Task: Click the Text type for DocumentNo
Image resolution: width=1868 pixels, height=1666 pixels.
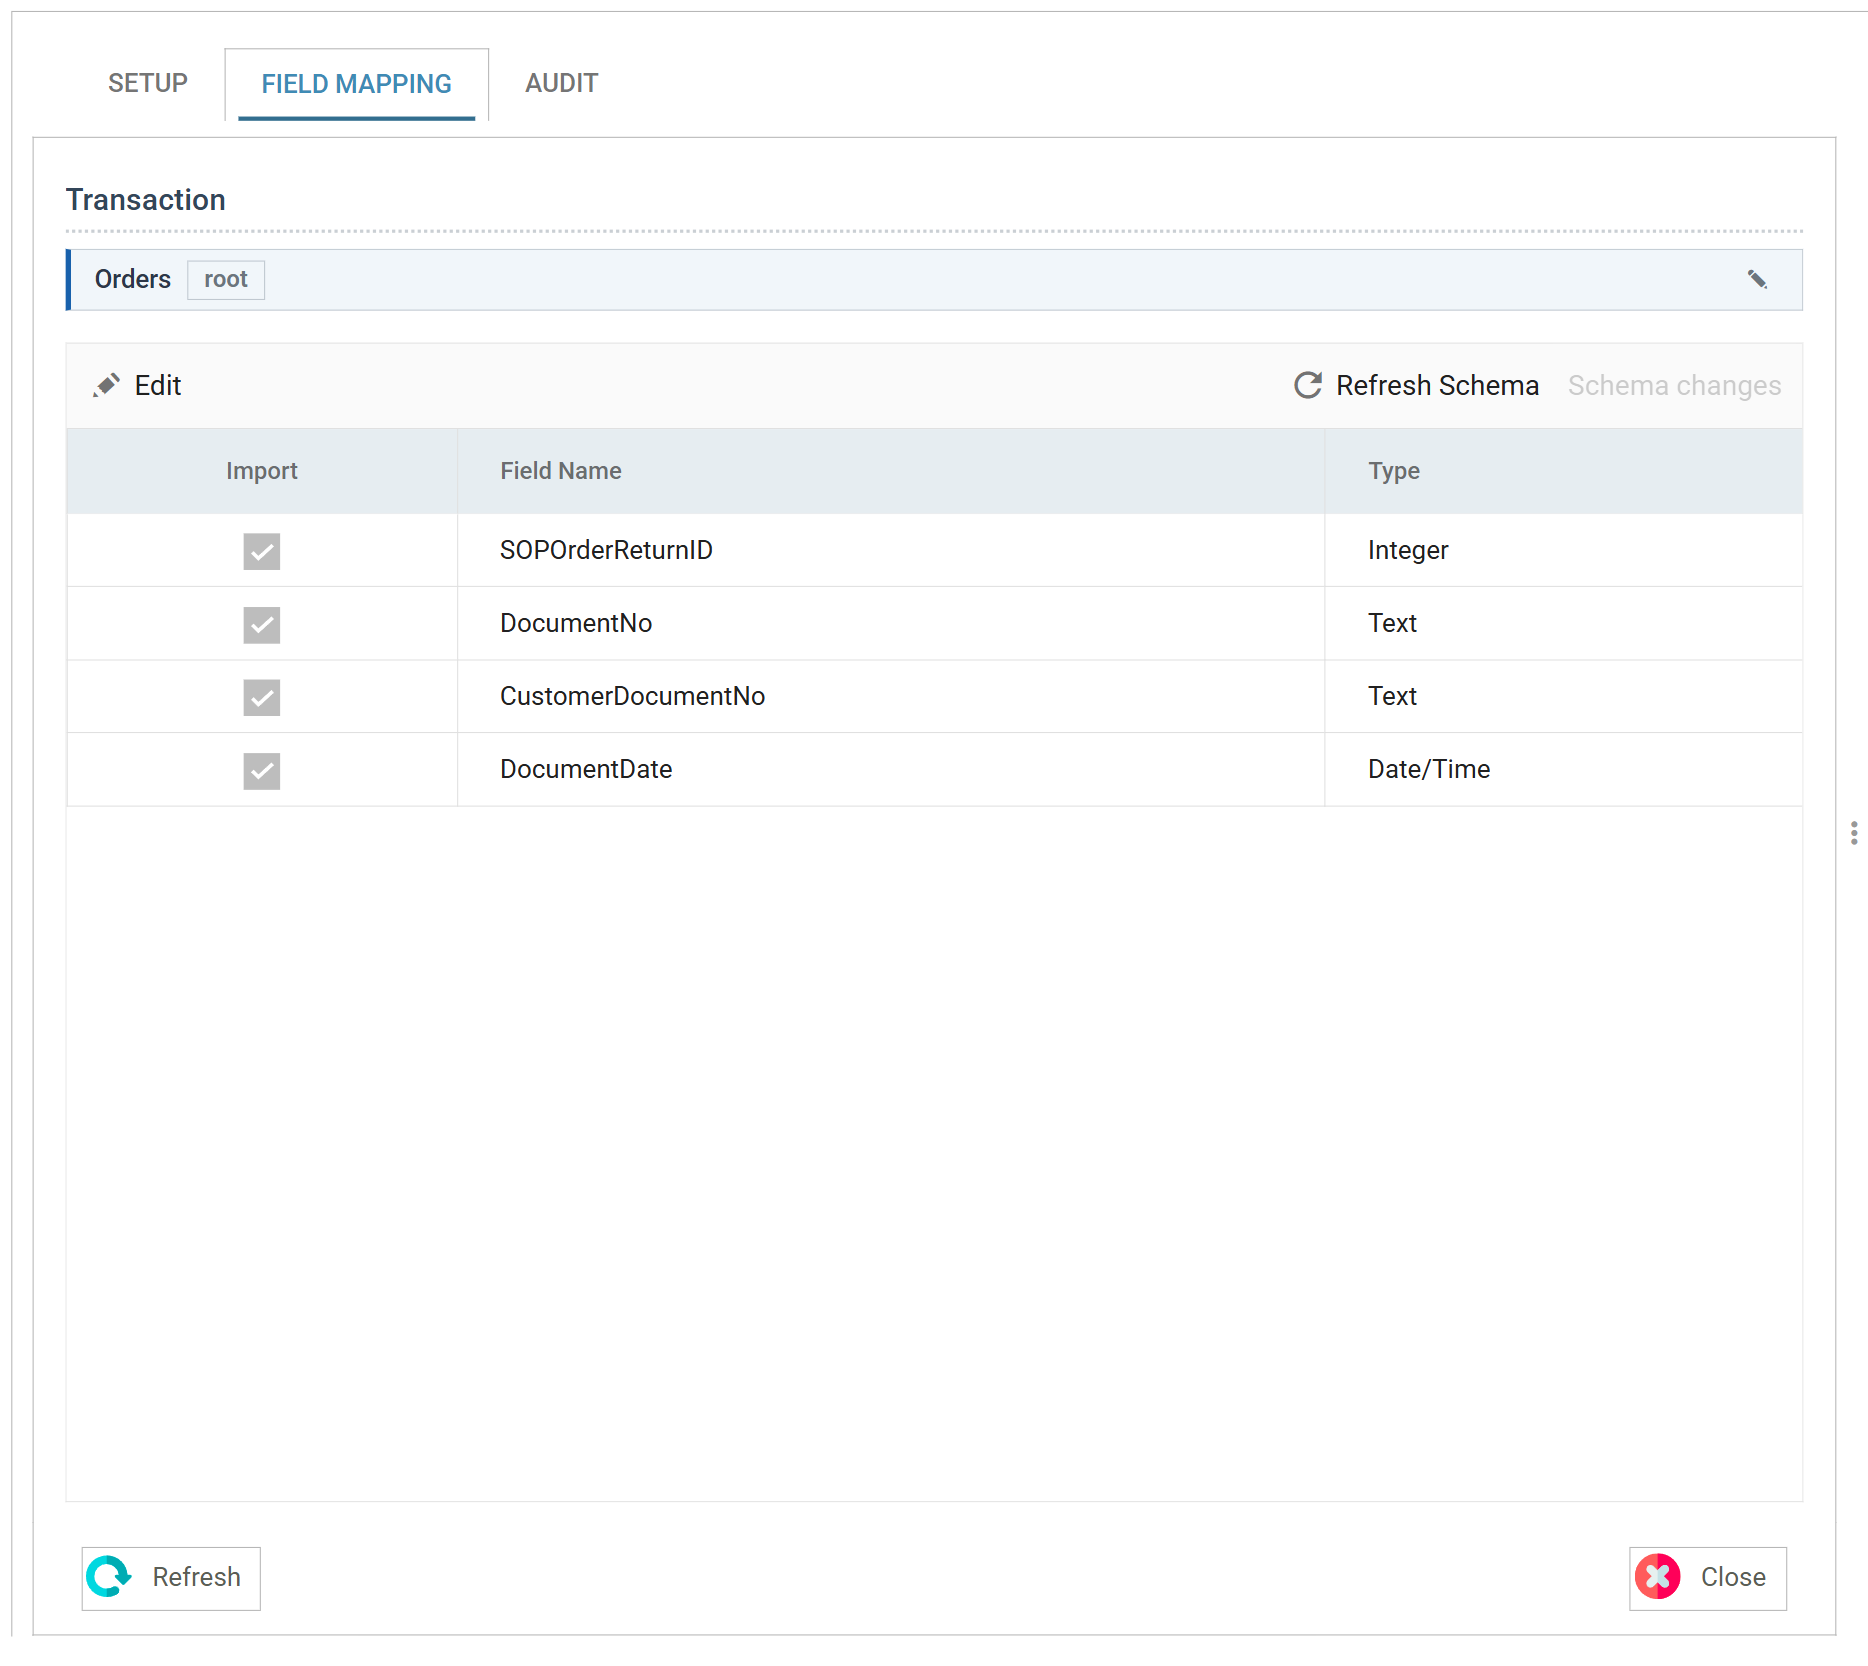Action: click(x=1564, y=623)
